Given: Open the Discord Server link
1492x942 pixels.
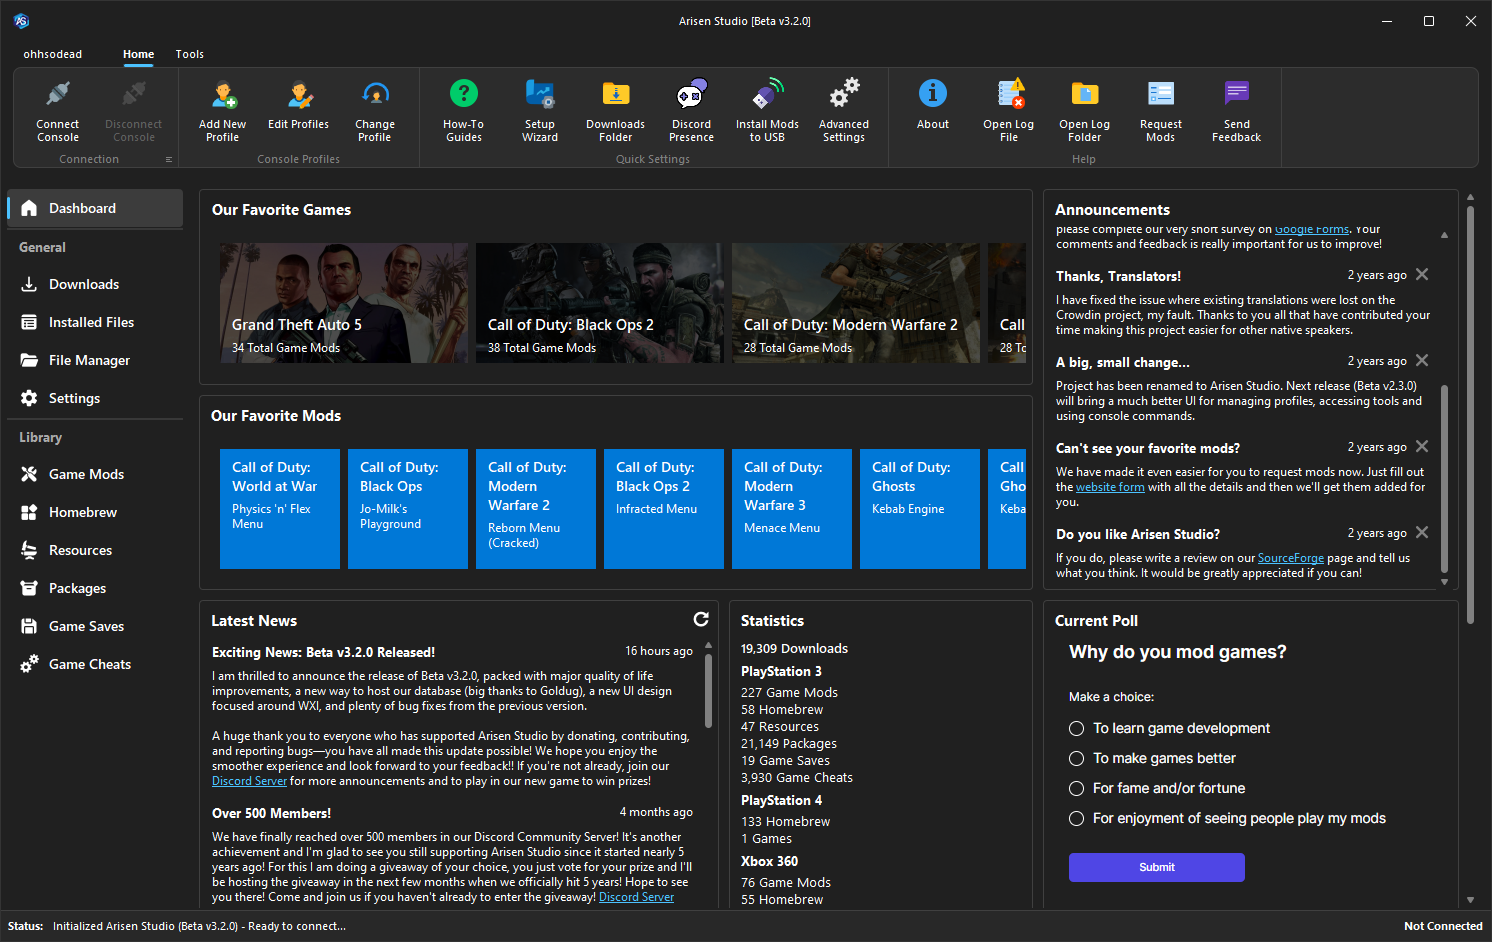Looking at the screenshot, I should [249, 780].
